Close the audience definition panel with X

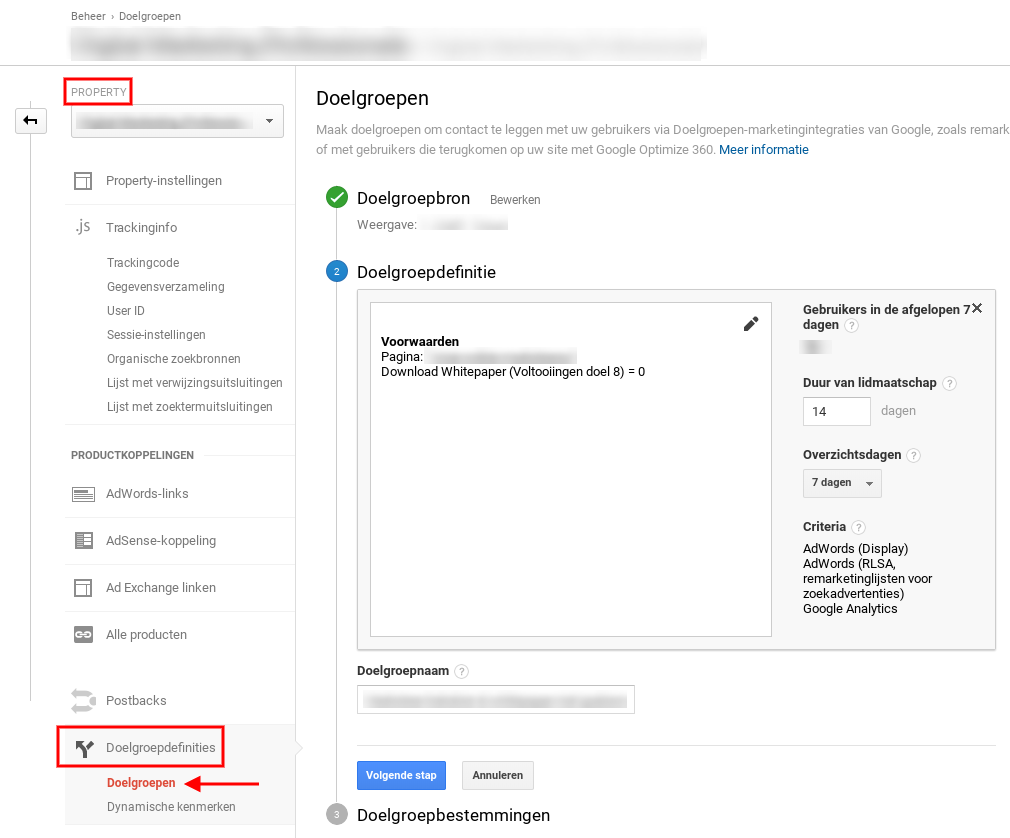[x=977, y=308]
